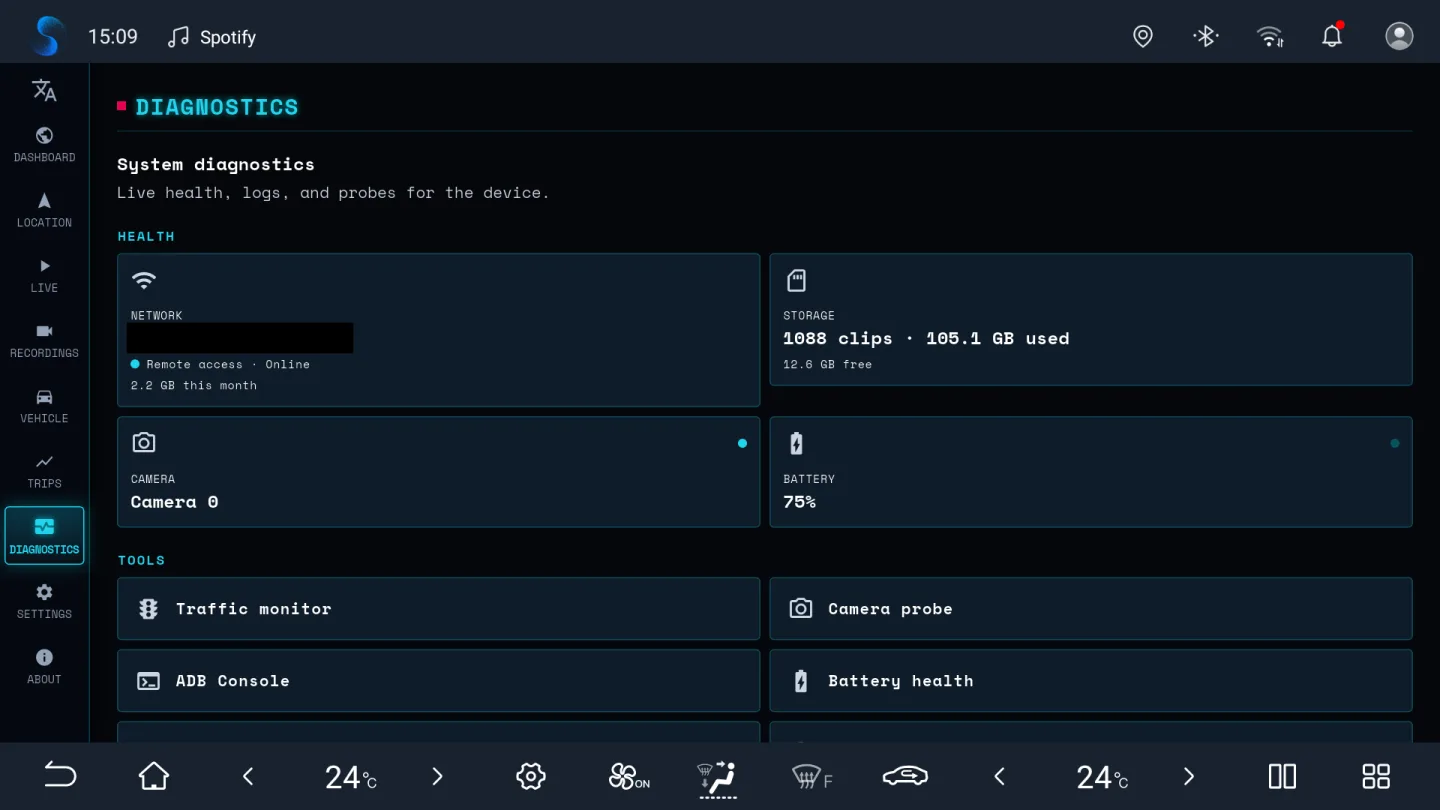This screenshot has height=810, width=1440.
Task: Toggle air recirculation car icon
Action: pos(905,776)
